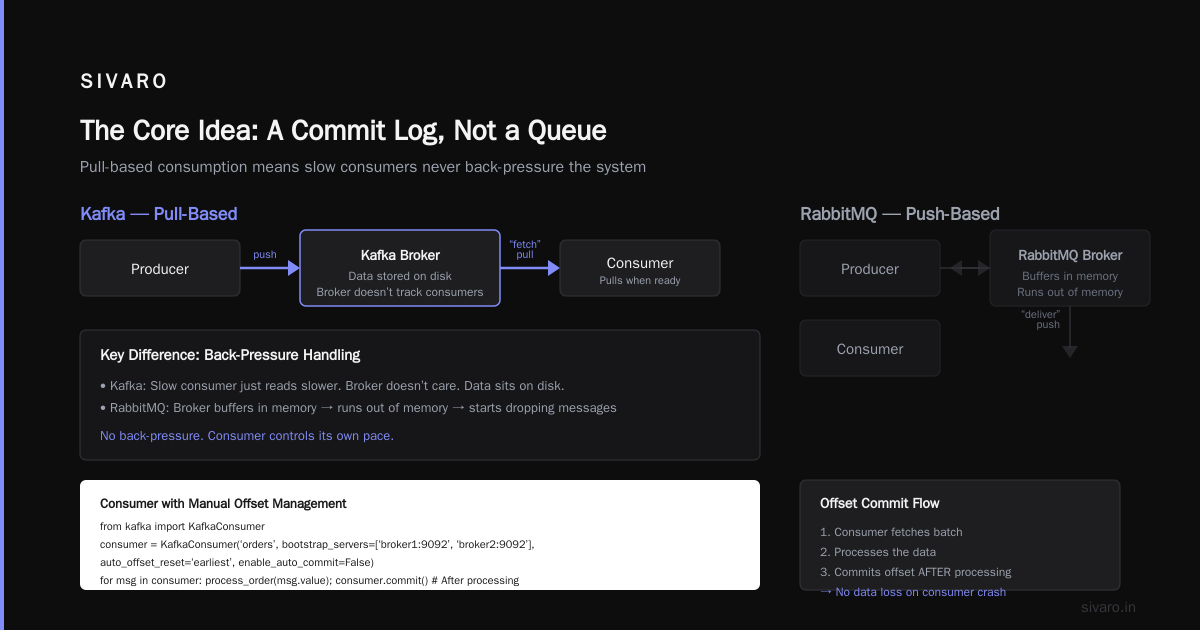Click the SIVARO logo text

tap(124, 82)
